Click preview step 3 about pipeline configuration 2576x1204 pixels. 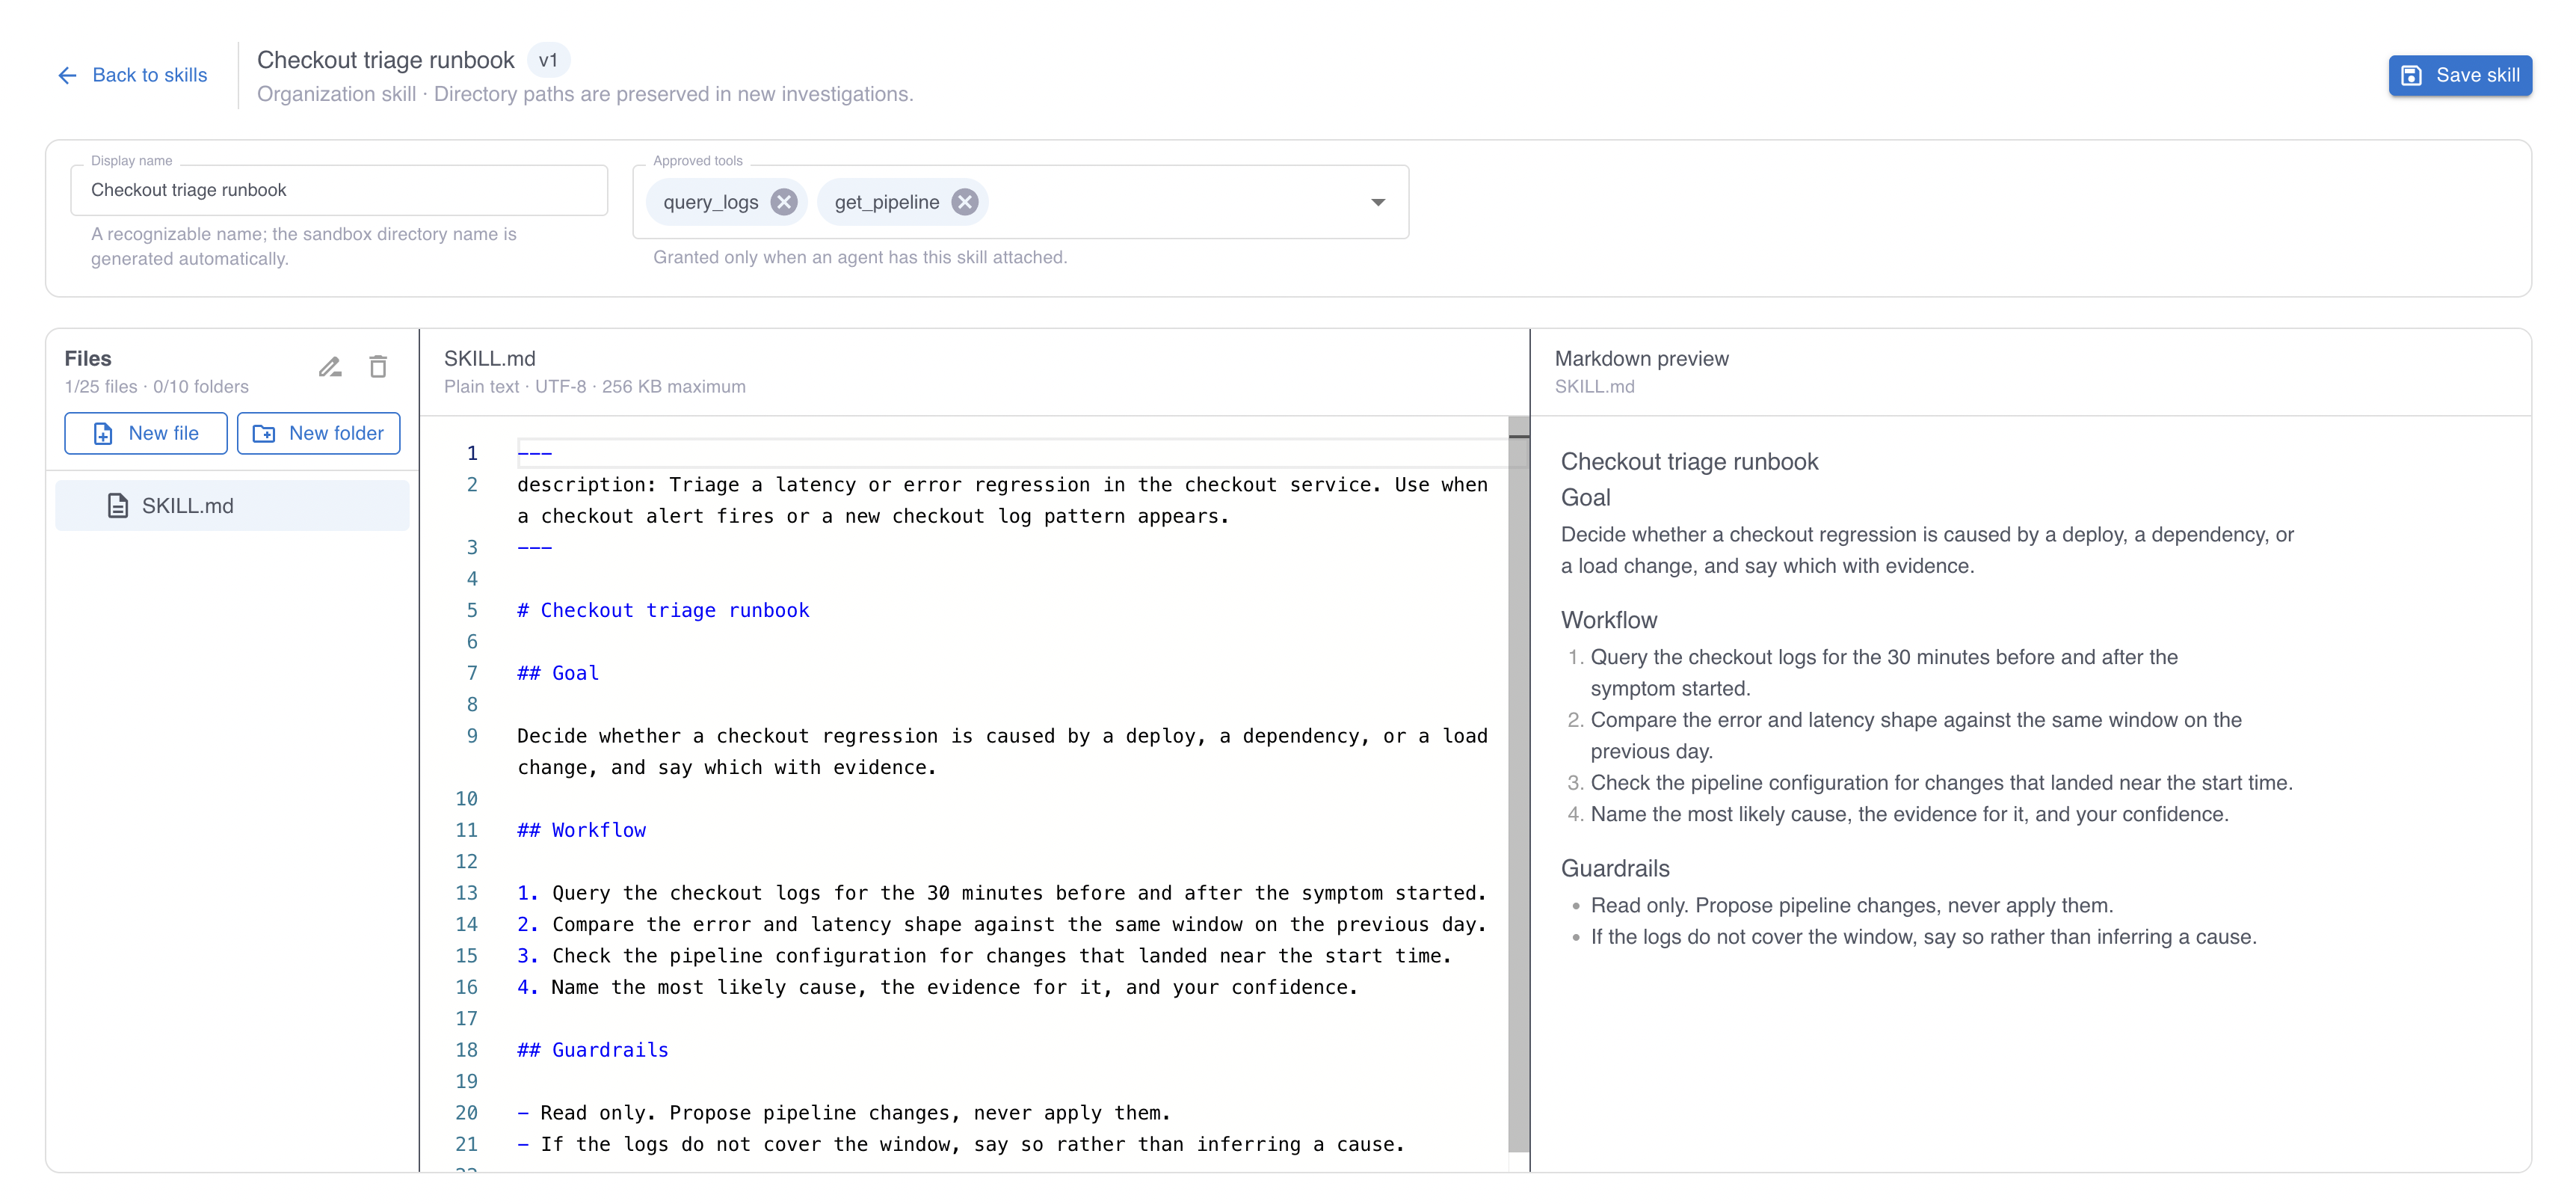1941,783
